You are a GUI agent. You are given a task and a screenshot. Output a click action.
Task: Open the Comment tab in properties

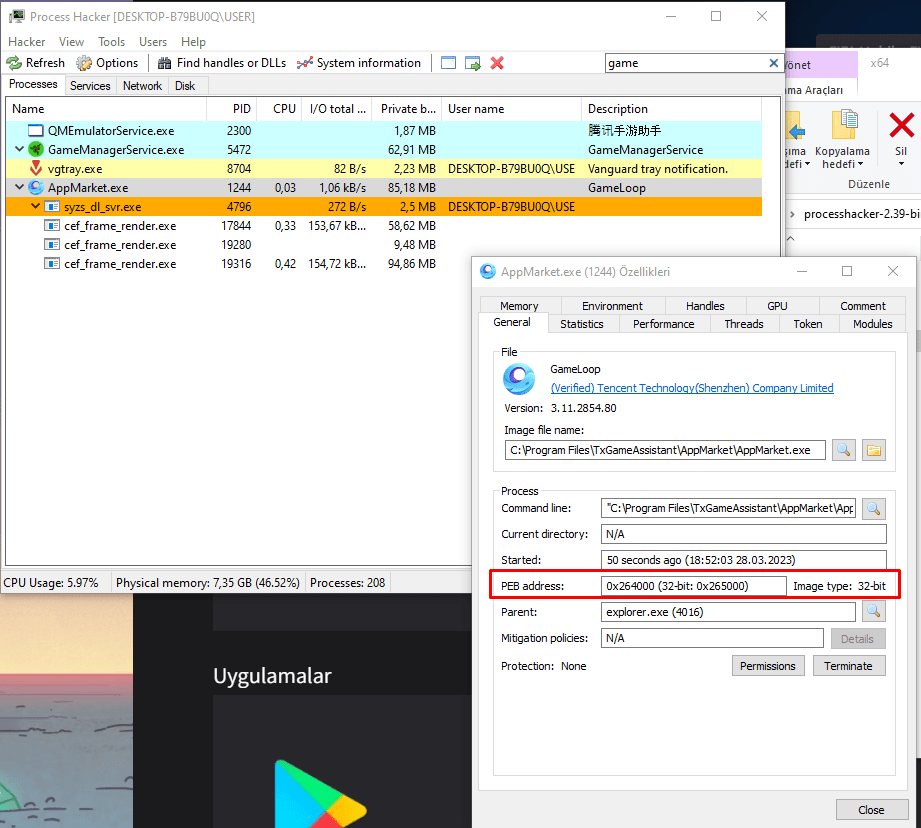862,306
